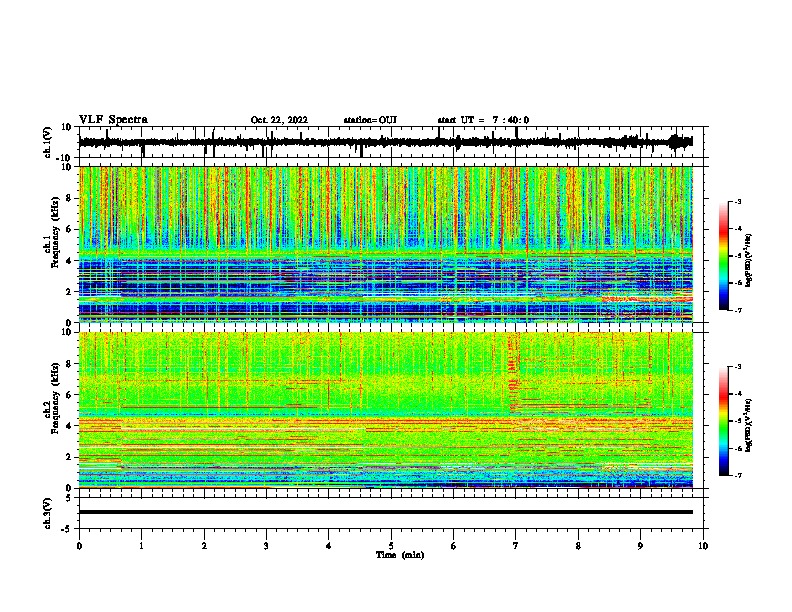Click the ch.2 spectrogram color scale bar
This screenshot has width=792, height=612.
tap(723, 421)
